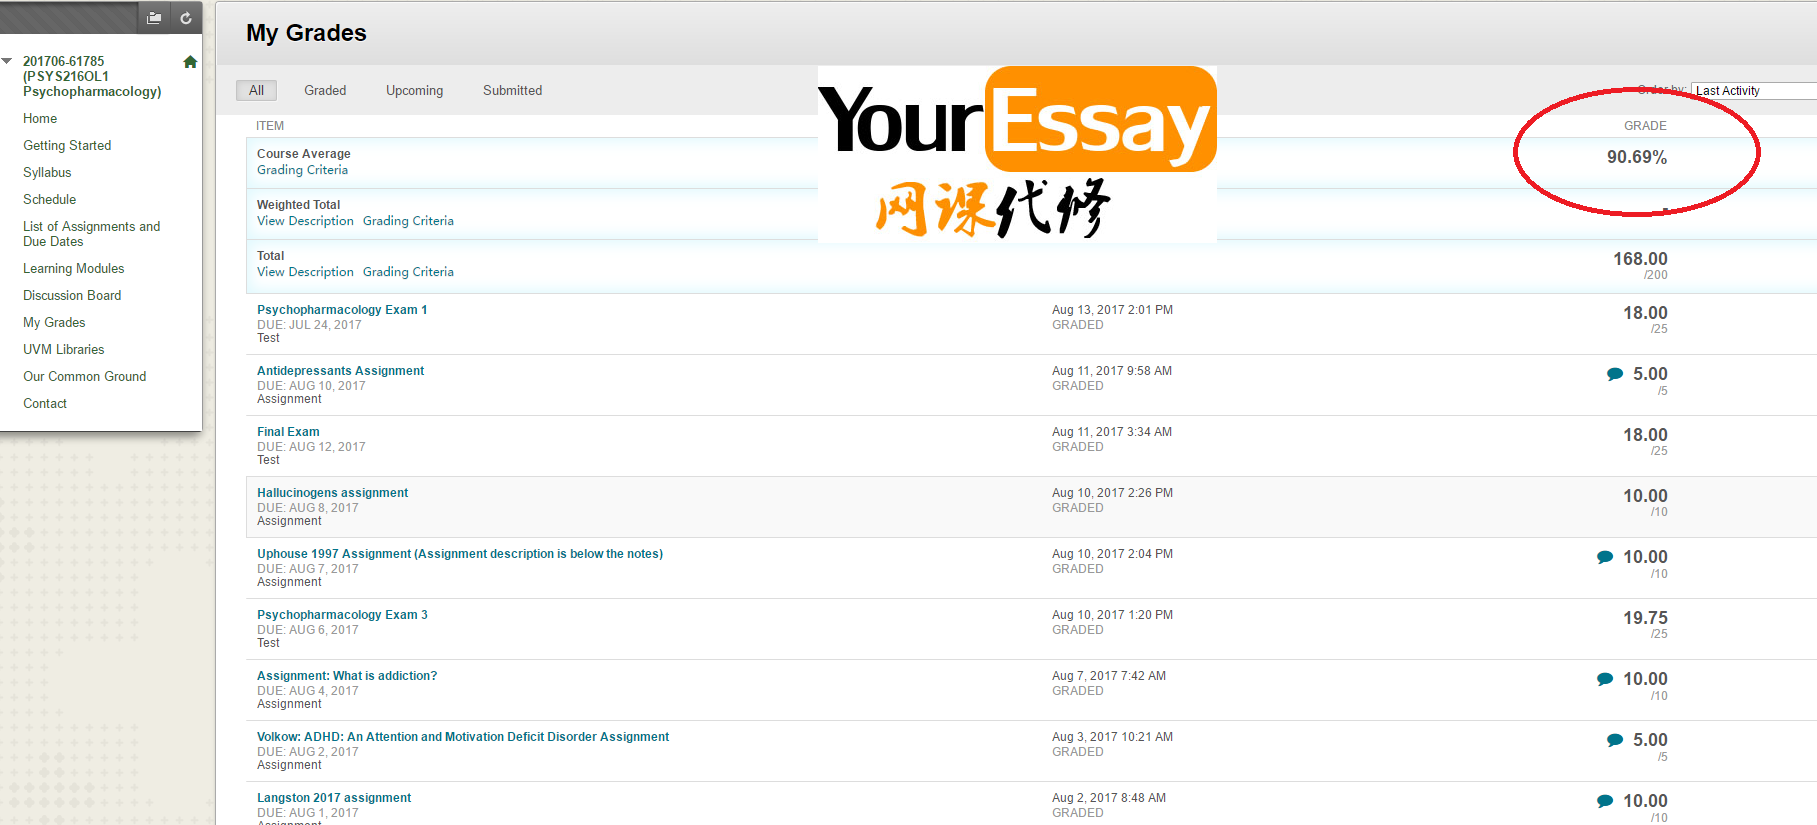
Task: Open Uphouse 1997 Assignment link
Action: tap(460, 554)
